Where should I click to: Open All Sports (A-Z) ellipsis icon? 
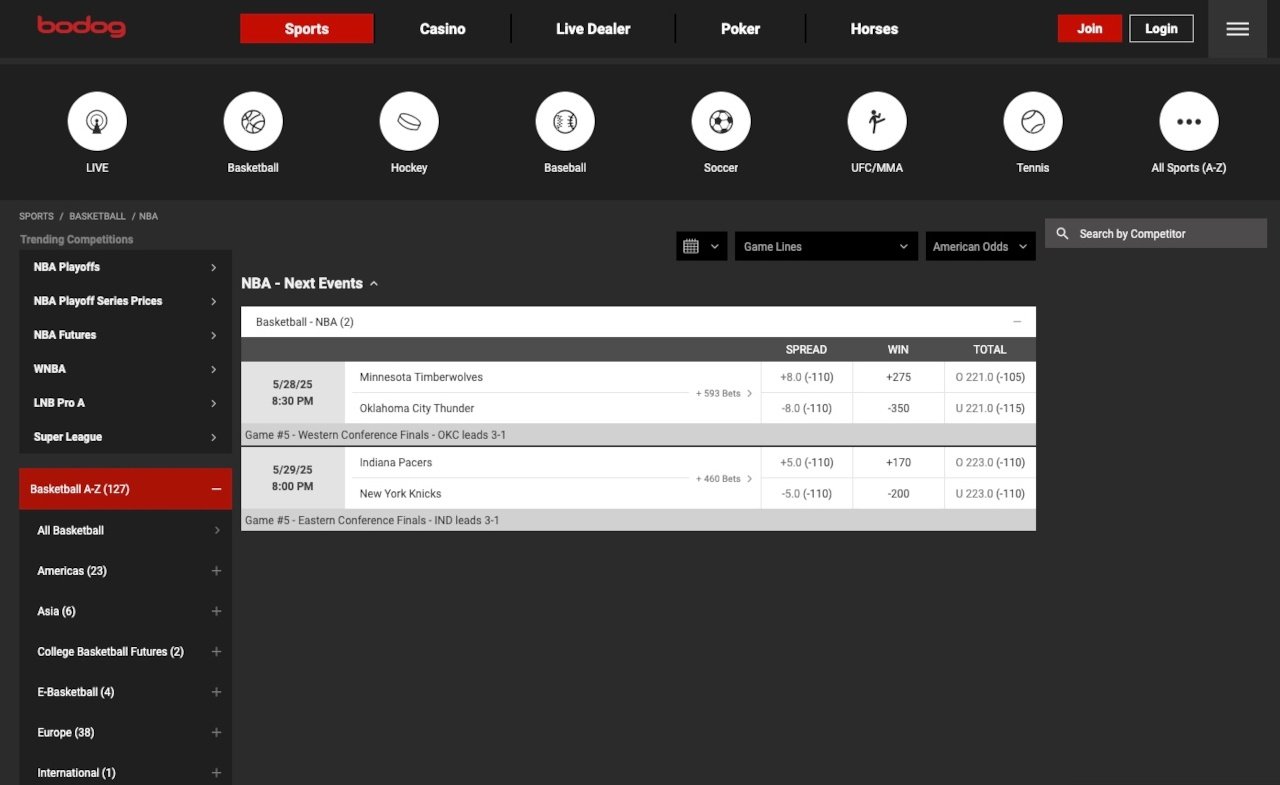1189,121
